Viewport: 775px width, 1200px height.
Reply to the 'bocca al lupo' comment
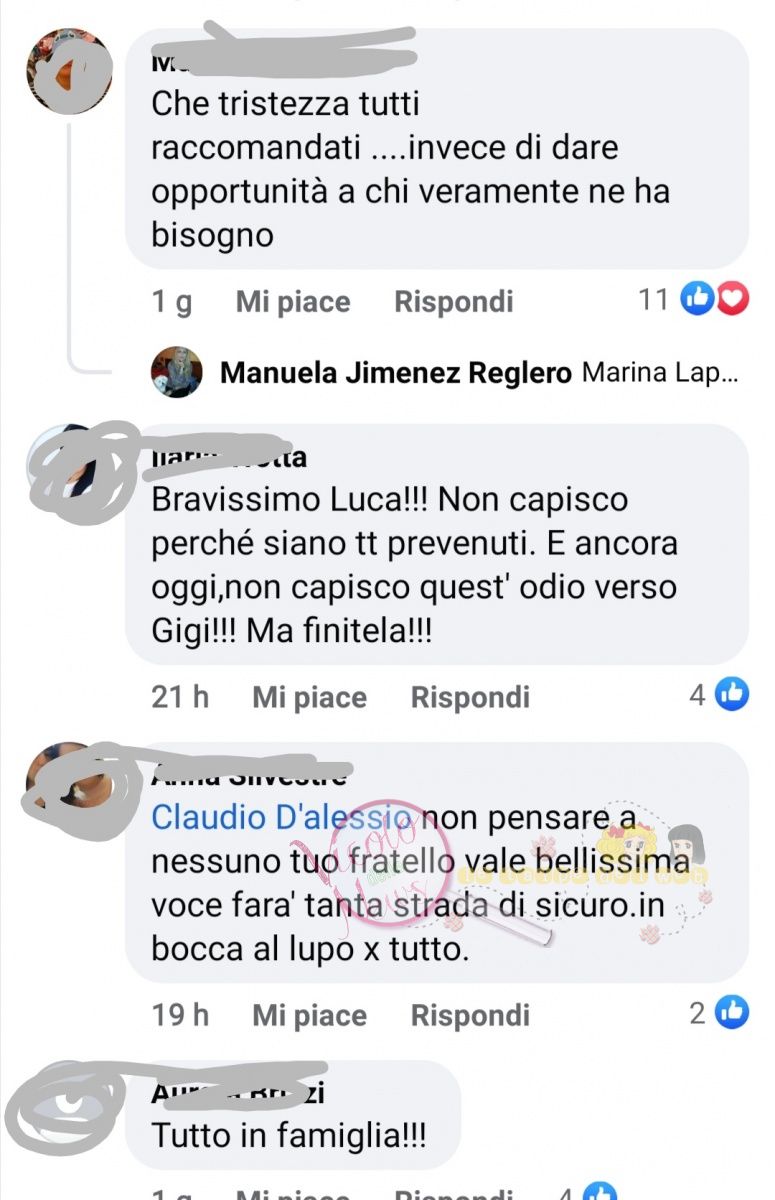(x=470, y=1016)
